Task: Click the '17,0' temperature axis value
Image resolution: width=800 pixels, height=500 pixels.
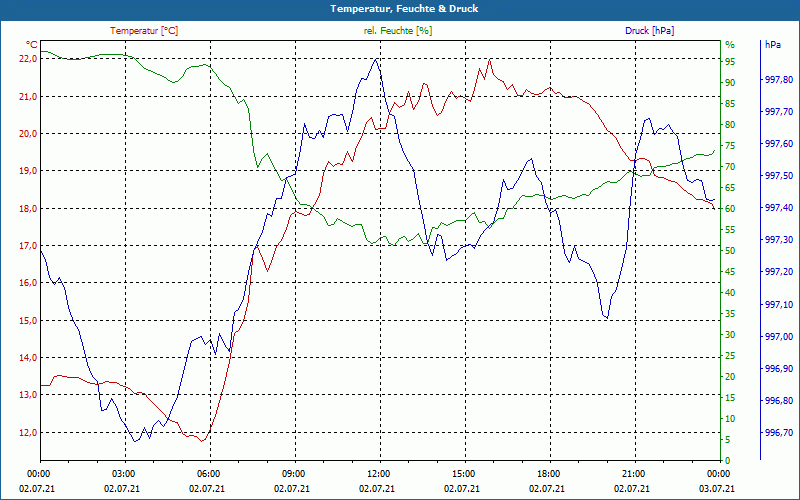Action: coord(28,246)
